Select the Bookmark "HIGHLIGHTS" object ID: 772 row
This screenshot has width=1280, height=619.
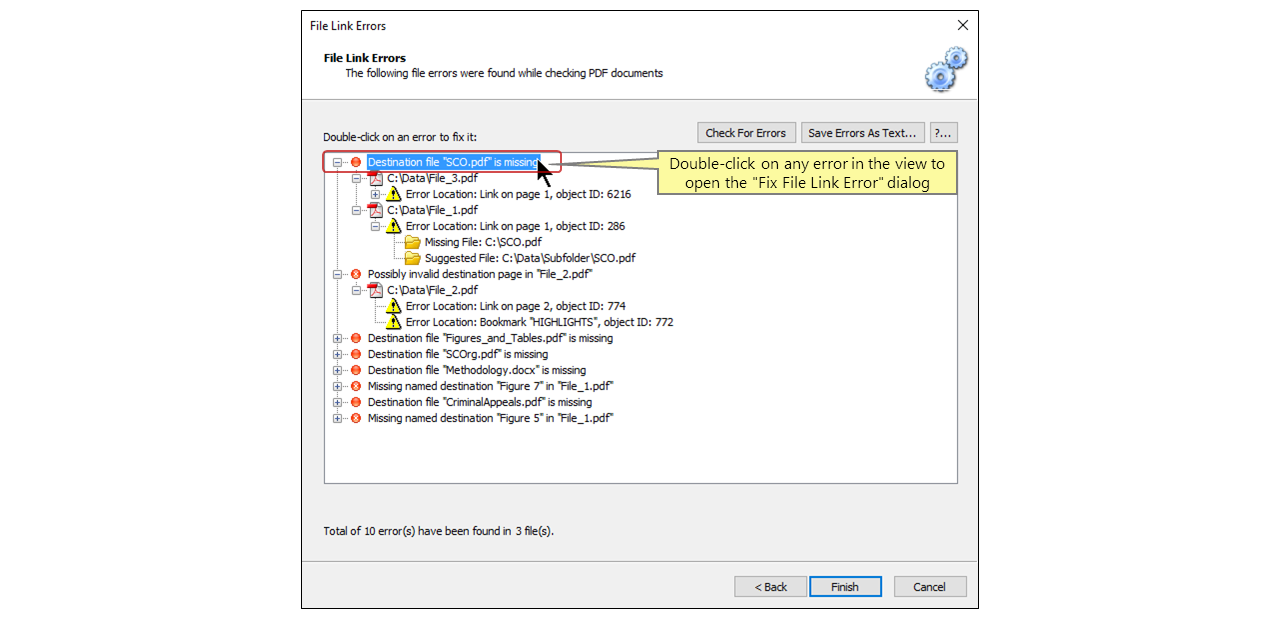coord(539,322)
